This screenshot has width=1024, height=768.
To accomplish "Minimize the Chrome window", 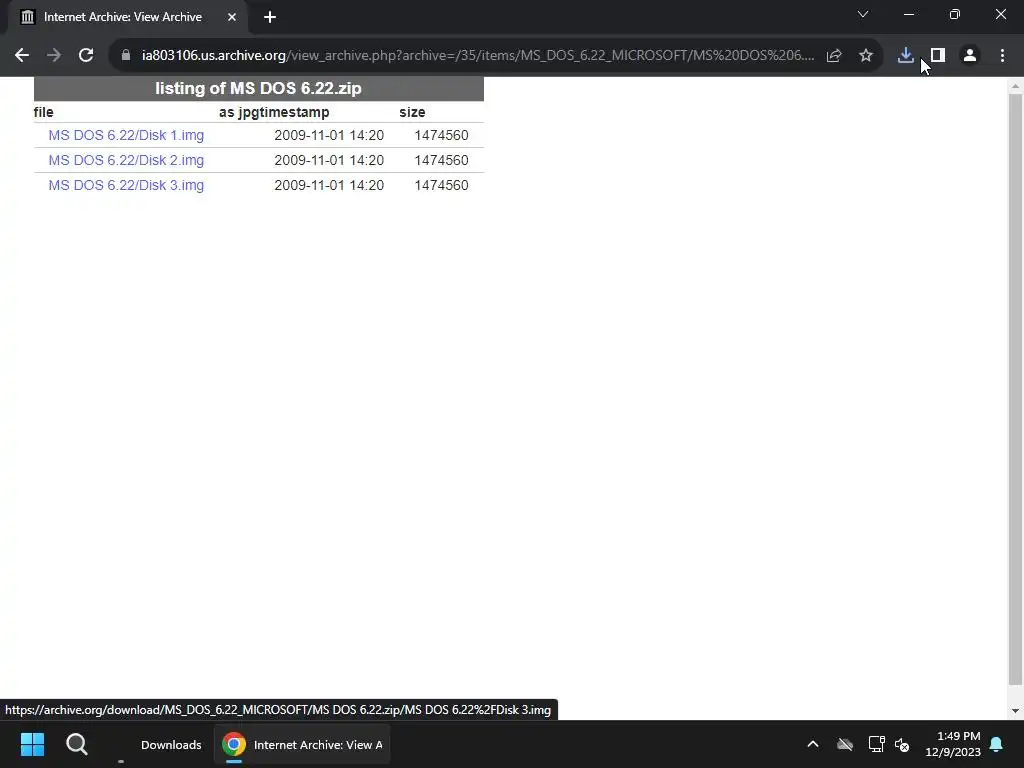I will click(908, 14).
